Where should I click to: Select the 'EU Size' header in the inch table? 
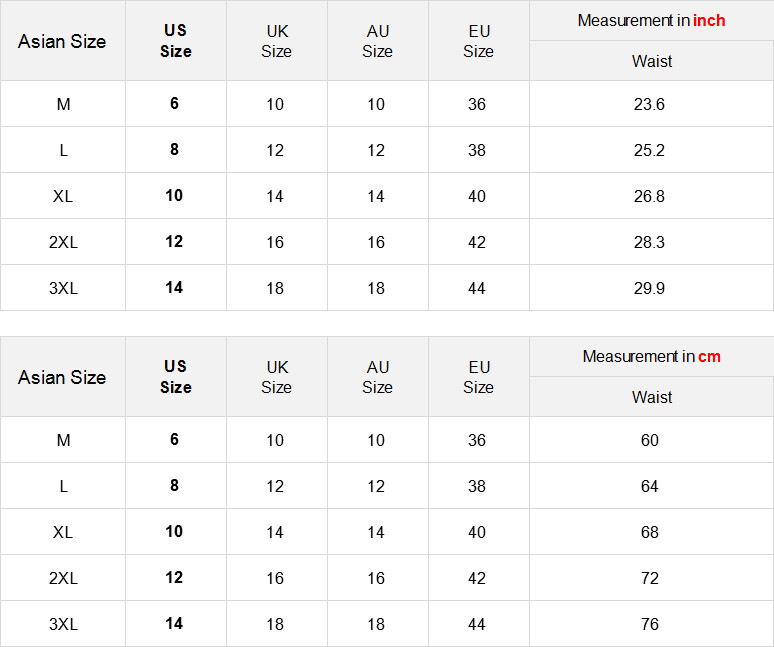tap(478, 42)
